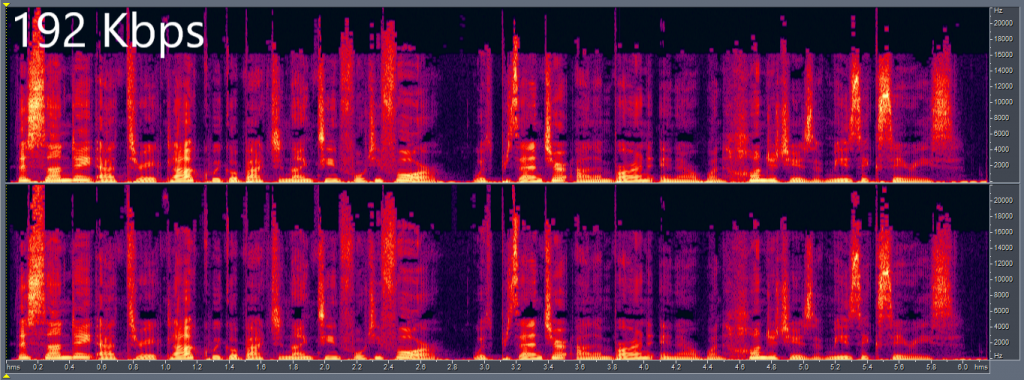The image size is (1024, 380).
Task: Select the 1.8 position on the time ruler
Action: click(293, 367)
